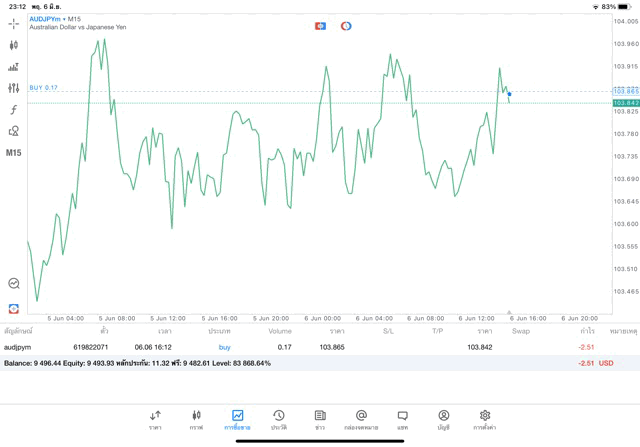
Task: Open the AUDJPYm symbol title
Action: pyautogui.click(x=48, y=19)
